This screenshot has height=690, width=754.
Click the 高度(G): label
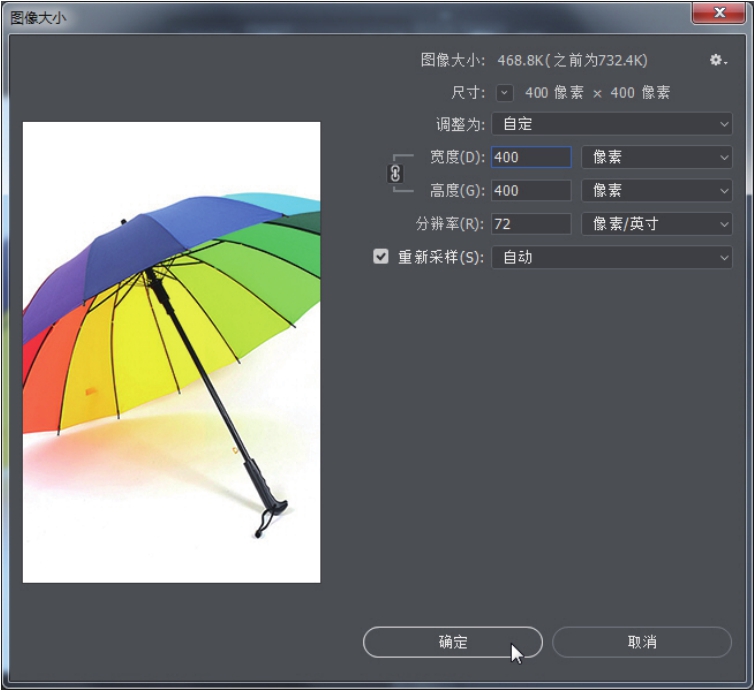[457, 190]
